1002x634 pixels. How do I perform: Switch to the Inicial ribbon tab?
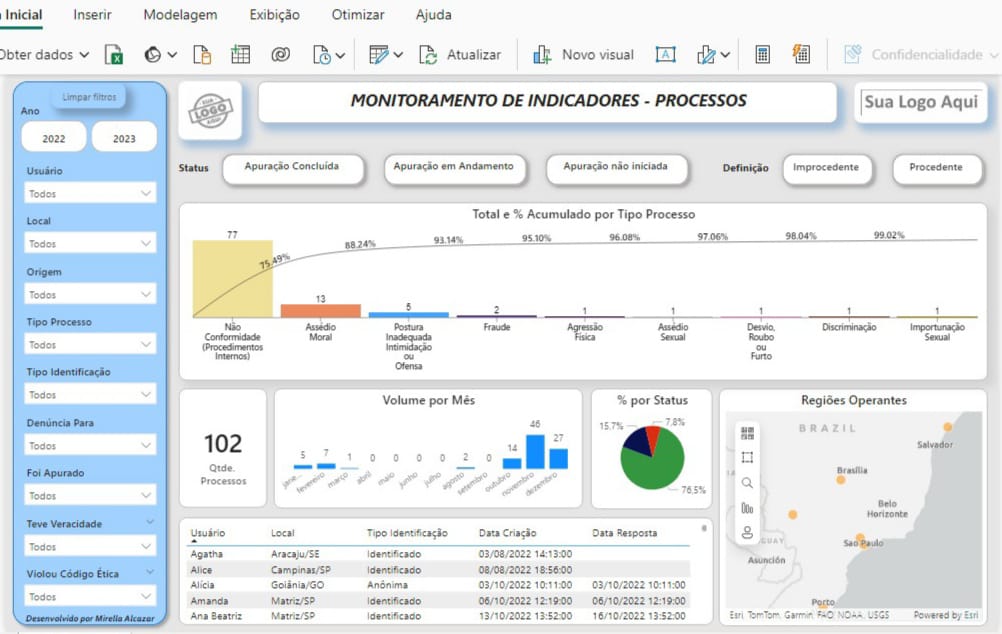point(22,15)
